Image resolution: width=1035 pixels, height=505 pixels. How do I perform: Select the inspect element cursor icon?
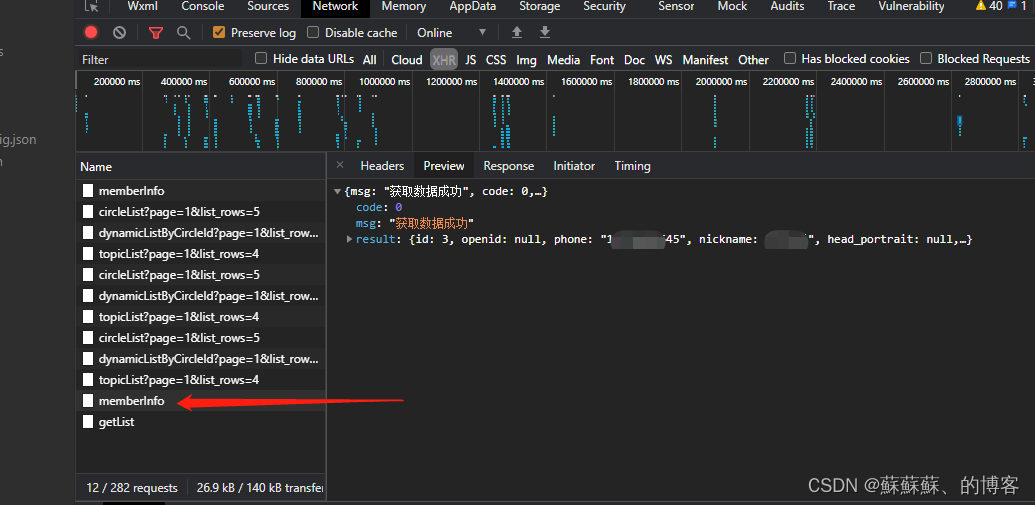93,7
